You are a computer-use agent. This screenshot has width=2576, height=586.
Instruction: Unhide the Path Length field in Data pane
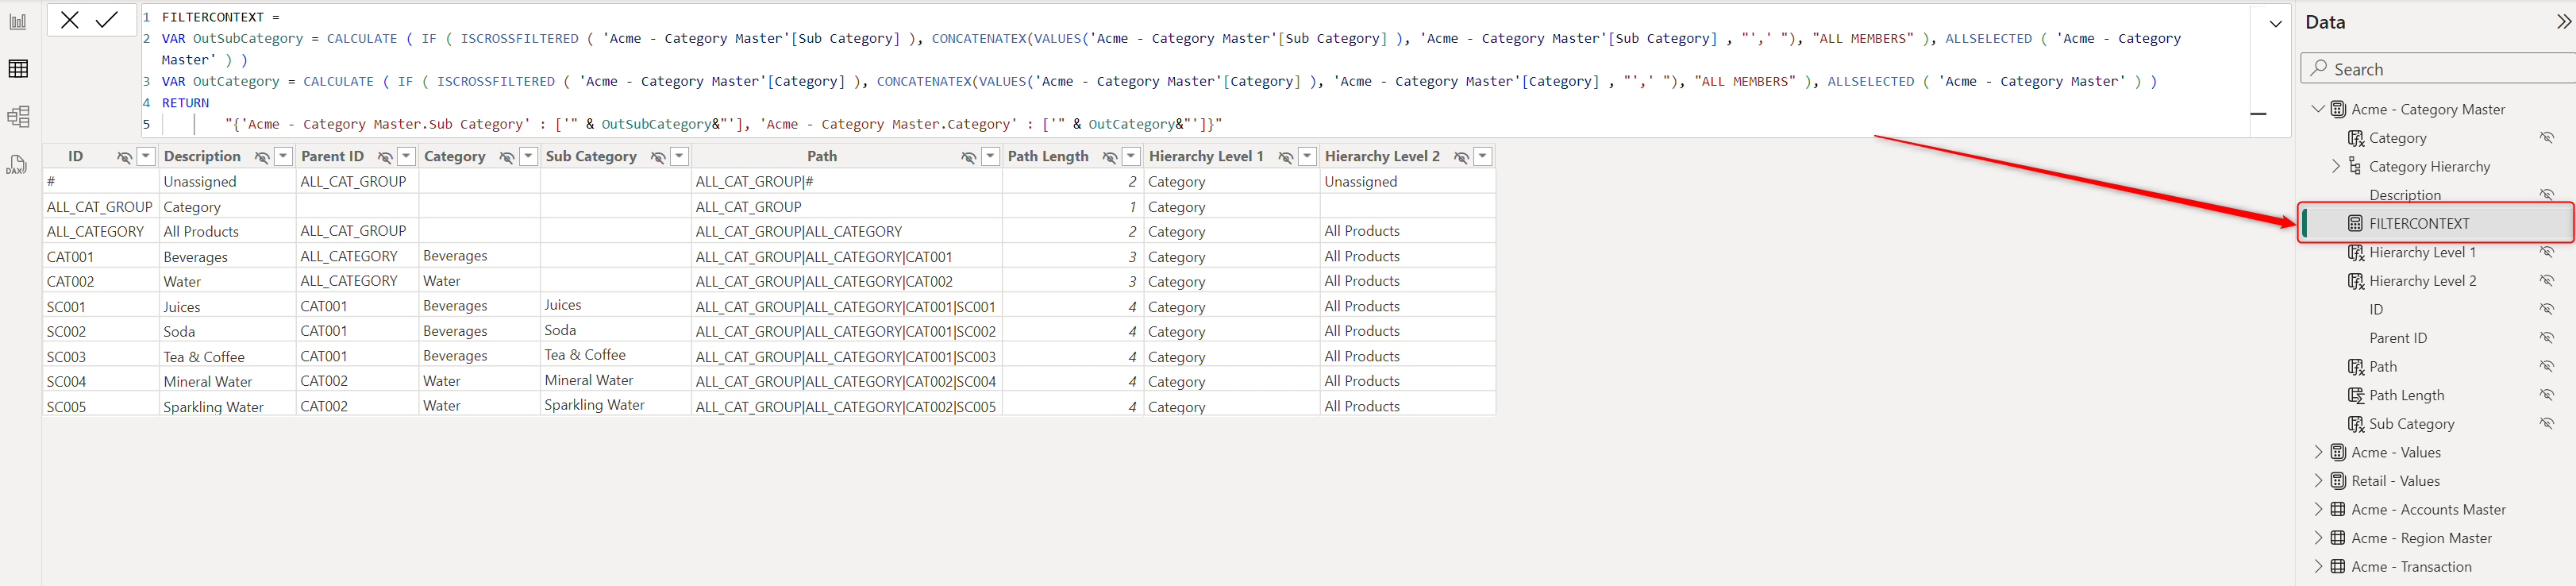pos(2546,395)
